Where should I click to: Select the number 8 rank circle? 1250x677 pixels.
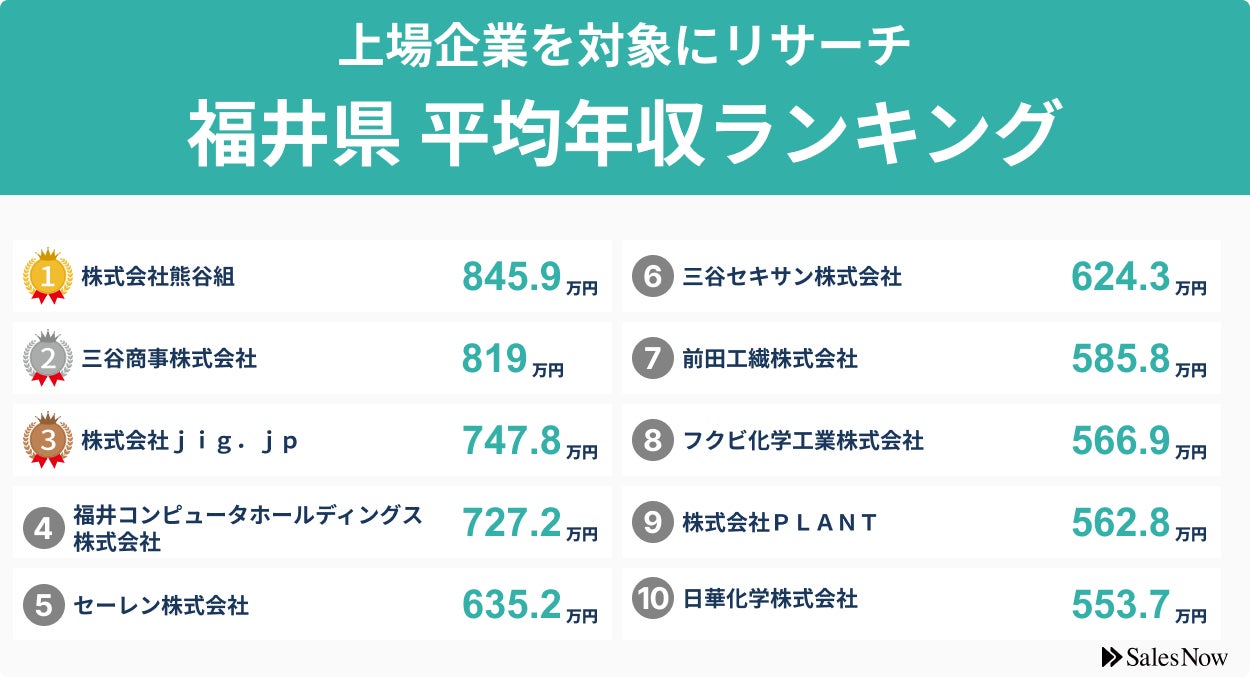[652, 440]
